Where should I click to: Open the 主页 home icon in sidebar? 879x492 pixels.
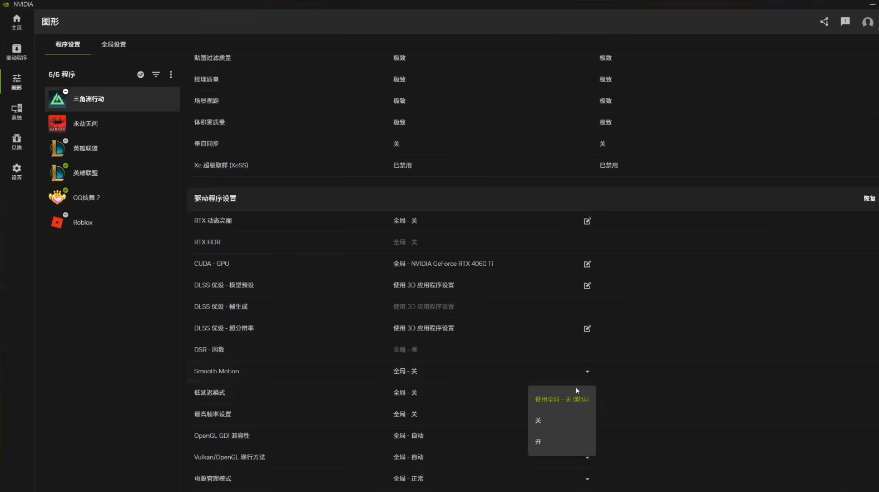pyautogui.click(x=16, y=21)
